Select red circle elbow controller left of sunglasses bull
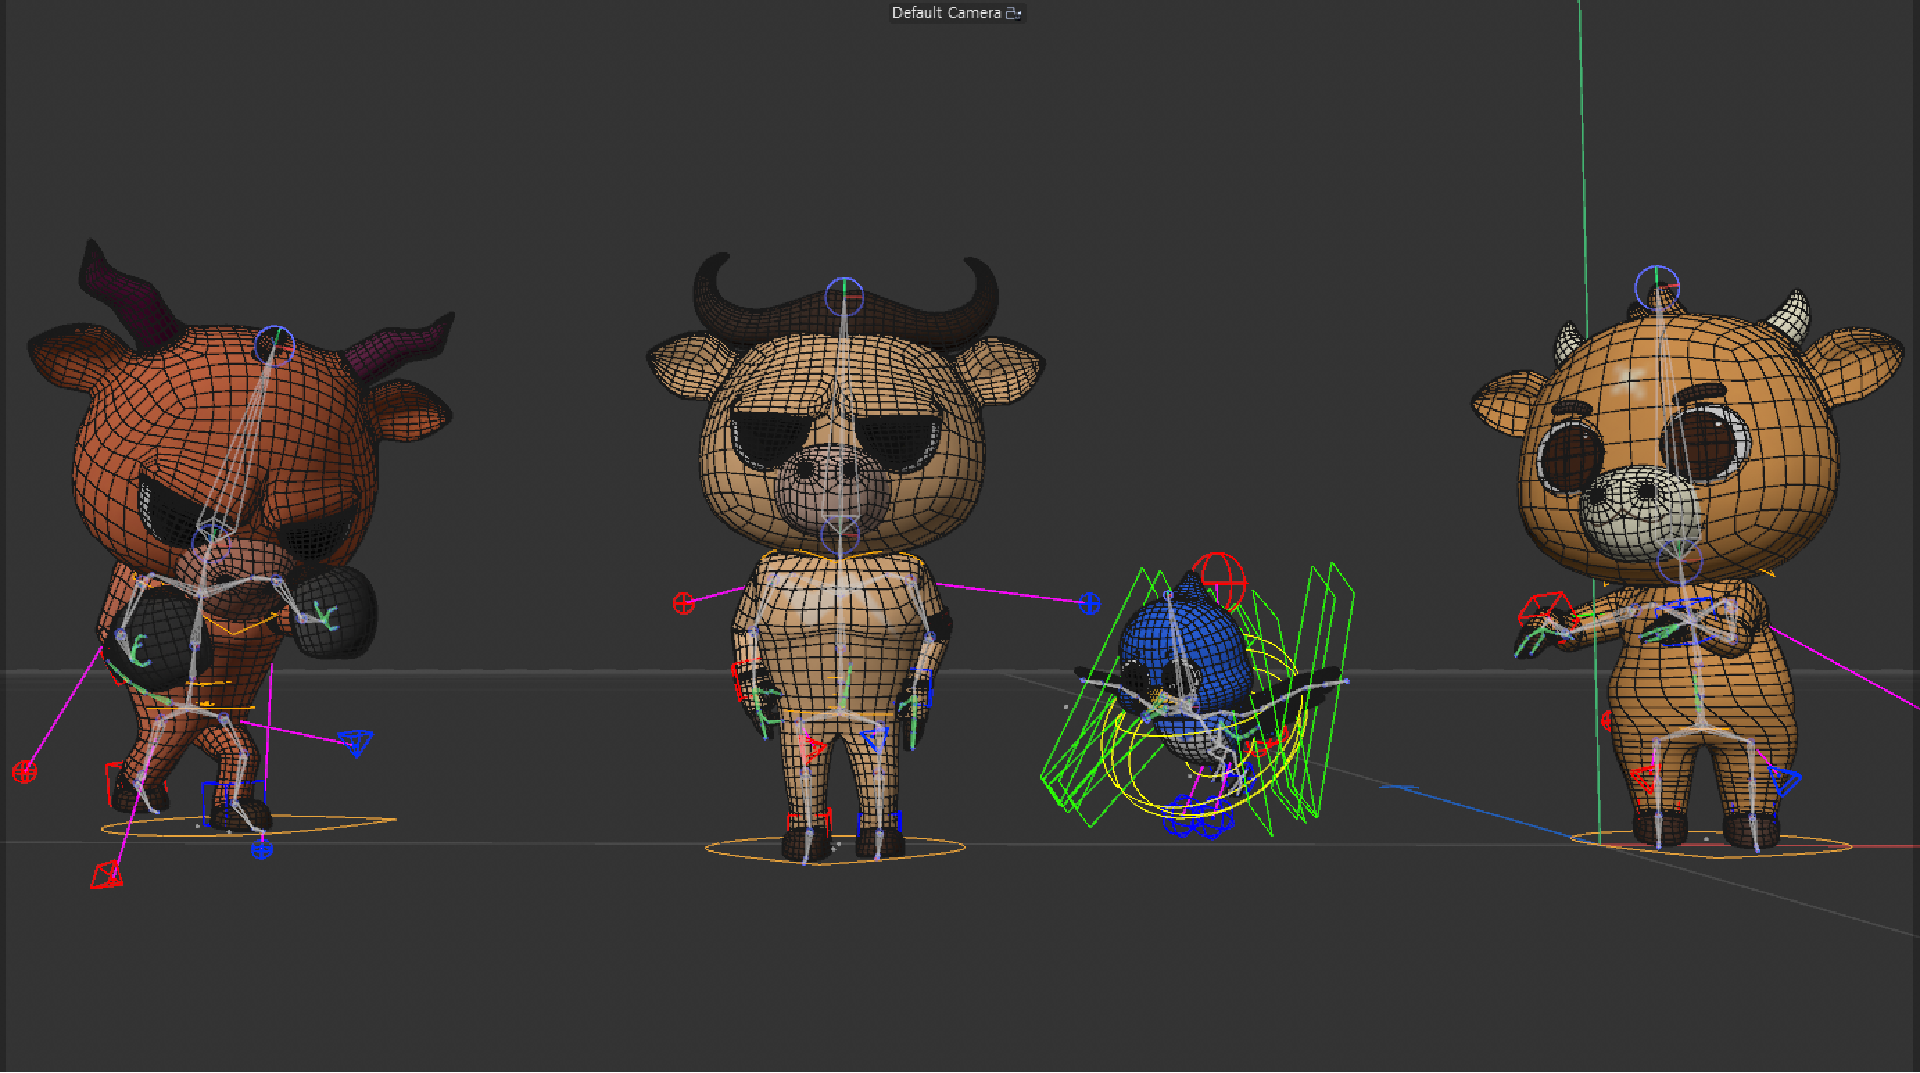This screenshot has width=1920, height=1073. [x=683, y=603]
